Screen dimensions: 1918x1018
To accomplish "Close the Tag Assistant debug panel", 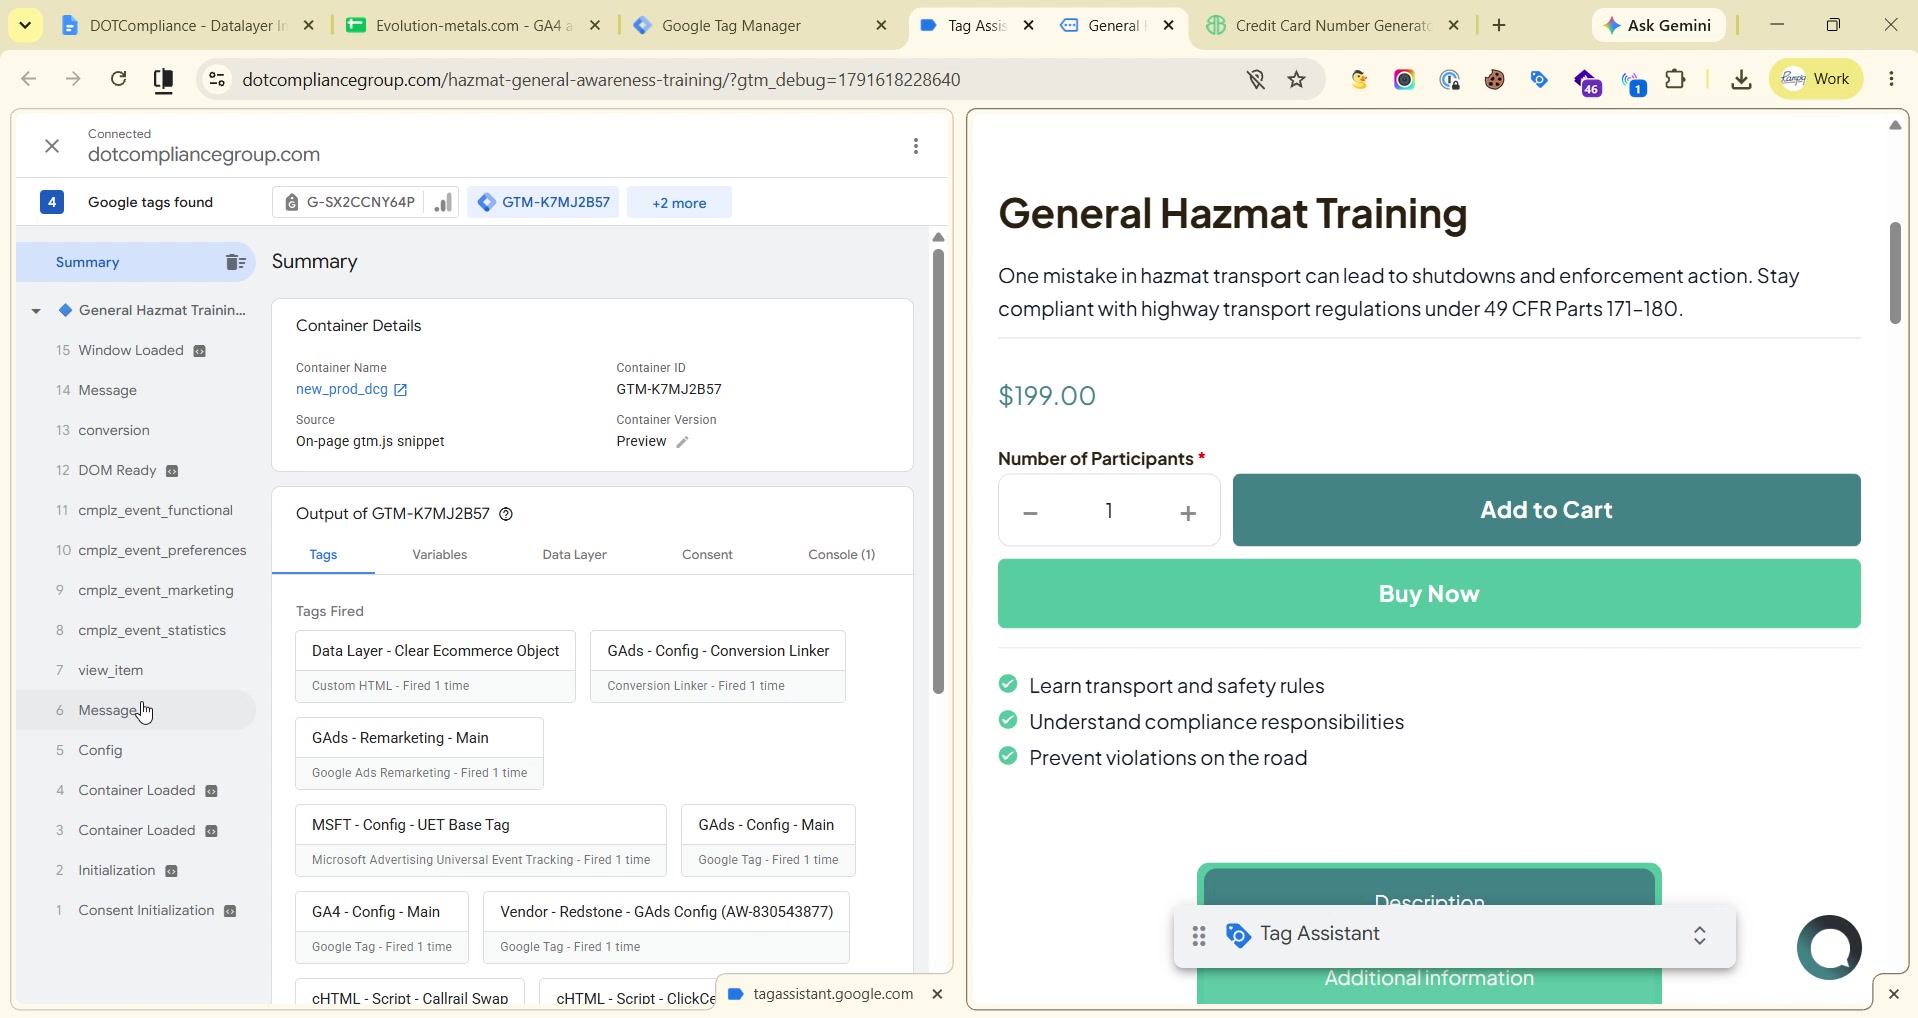I will 52,147.
